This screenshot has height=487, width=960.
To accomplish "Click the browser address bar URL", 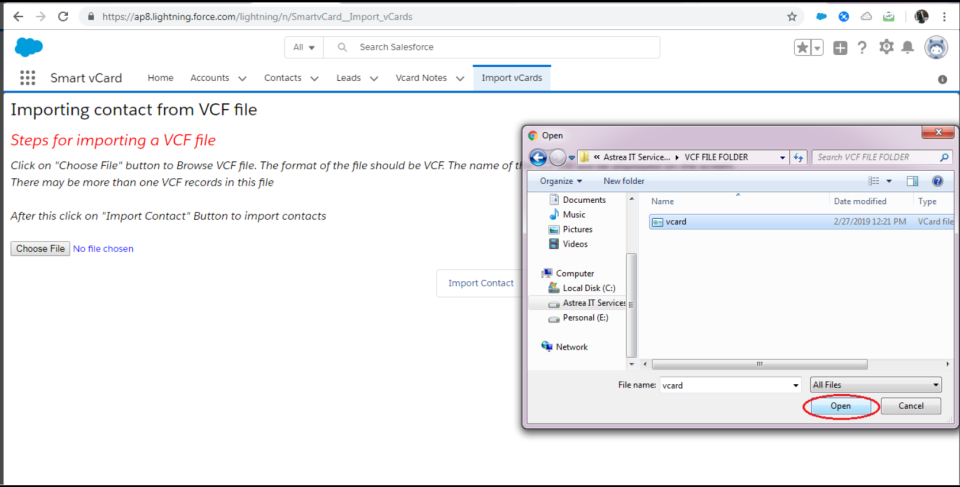I will pos(257,17).
